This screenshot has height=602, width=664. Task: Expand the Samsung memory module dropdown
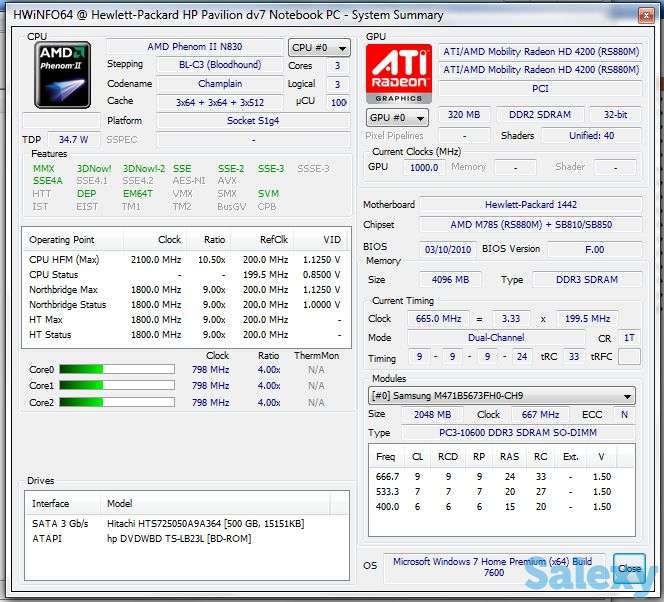pyautogui.click(x=502, y=396)
